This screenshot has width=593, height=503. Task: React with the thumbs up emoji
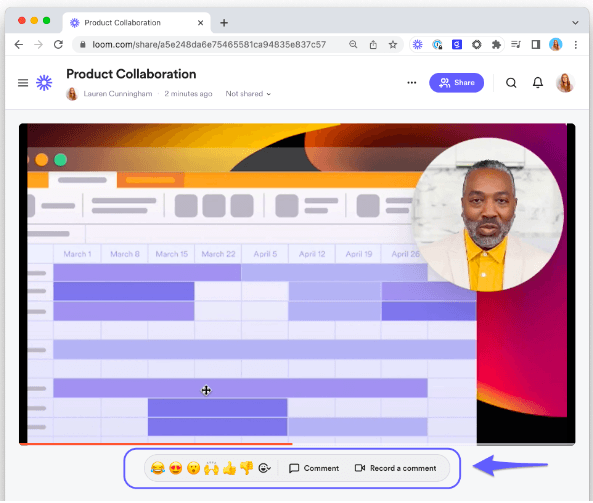[x=229, y=468]
